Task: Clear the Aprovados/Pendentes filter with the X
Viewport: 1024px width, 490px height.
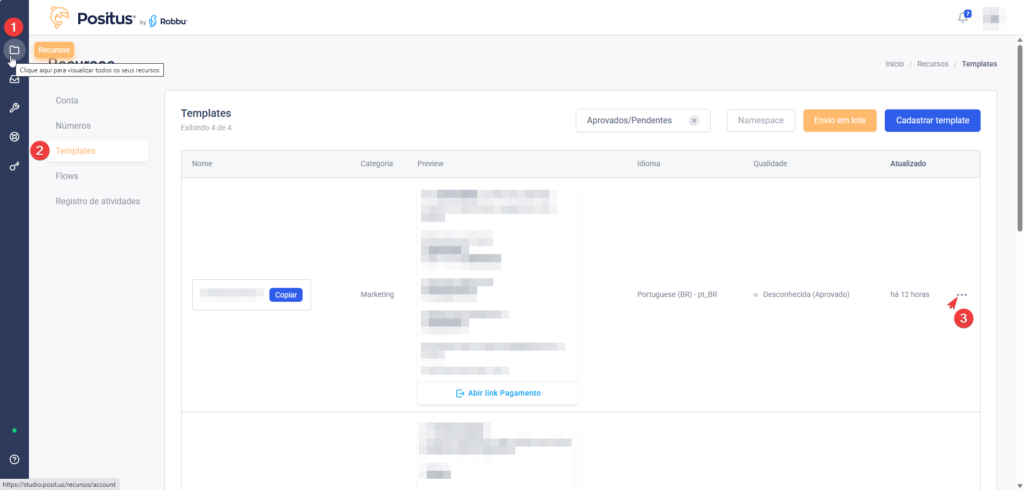Action: (694, 121)
